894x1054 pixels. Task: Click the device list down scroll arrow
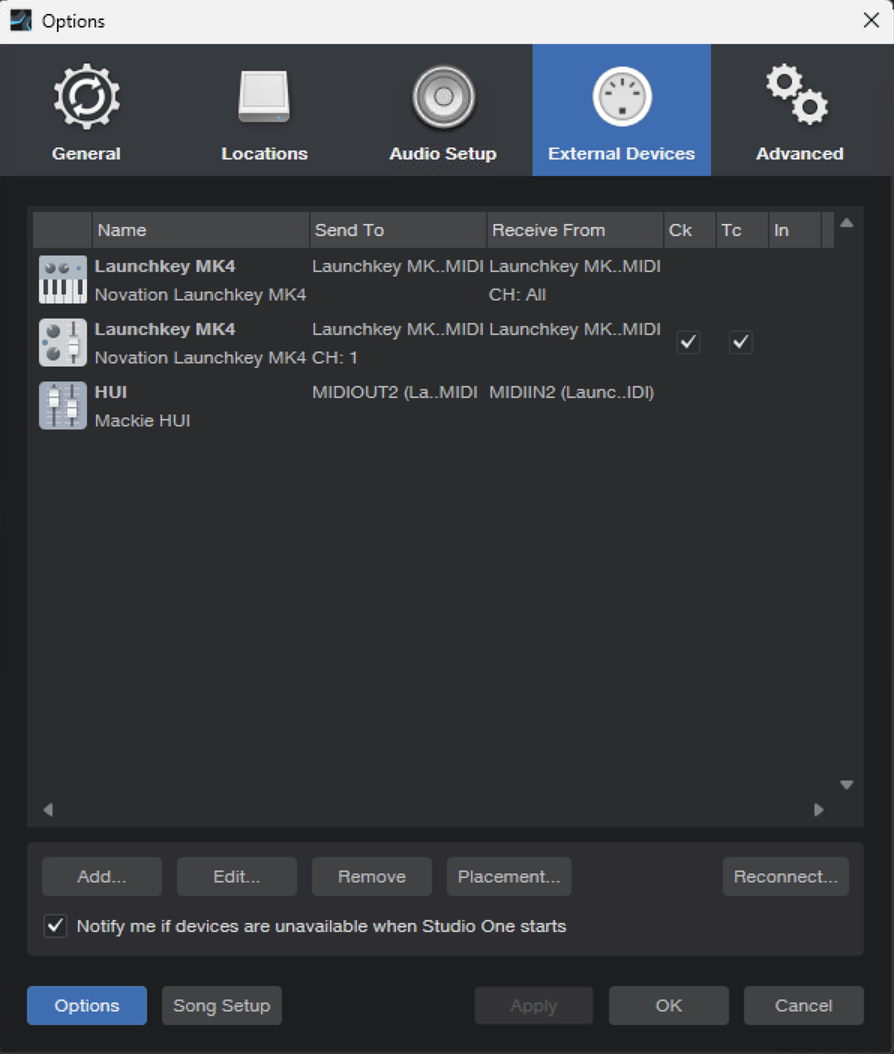[x=847, y=785]
